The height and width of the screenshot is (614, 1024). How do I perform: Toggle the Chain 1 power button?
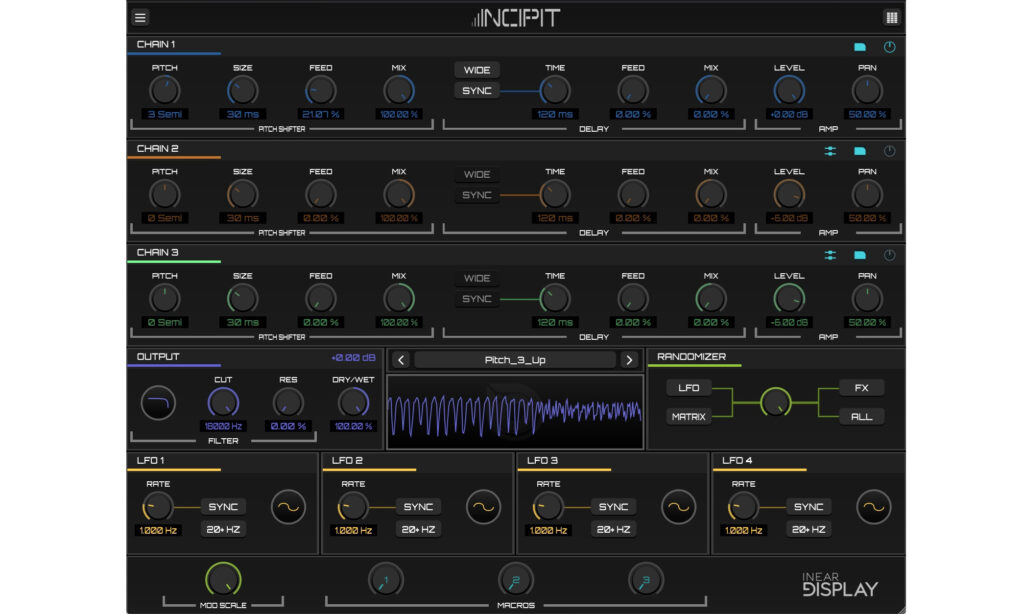(889, 47)
